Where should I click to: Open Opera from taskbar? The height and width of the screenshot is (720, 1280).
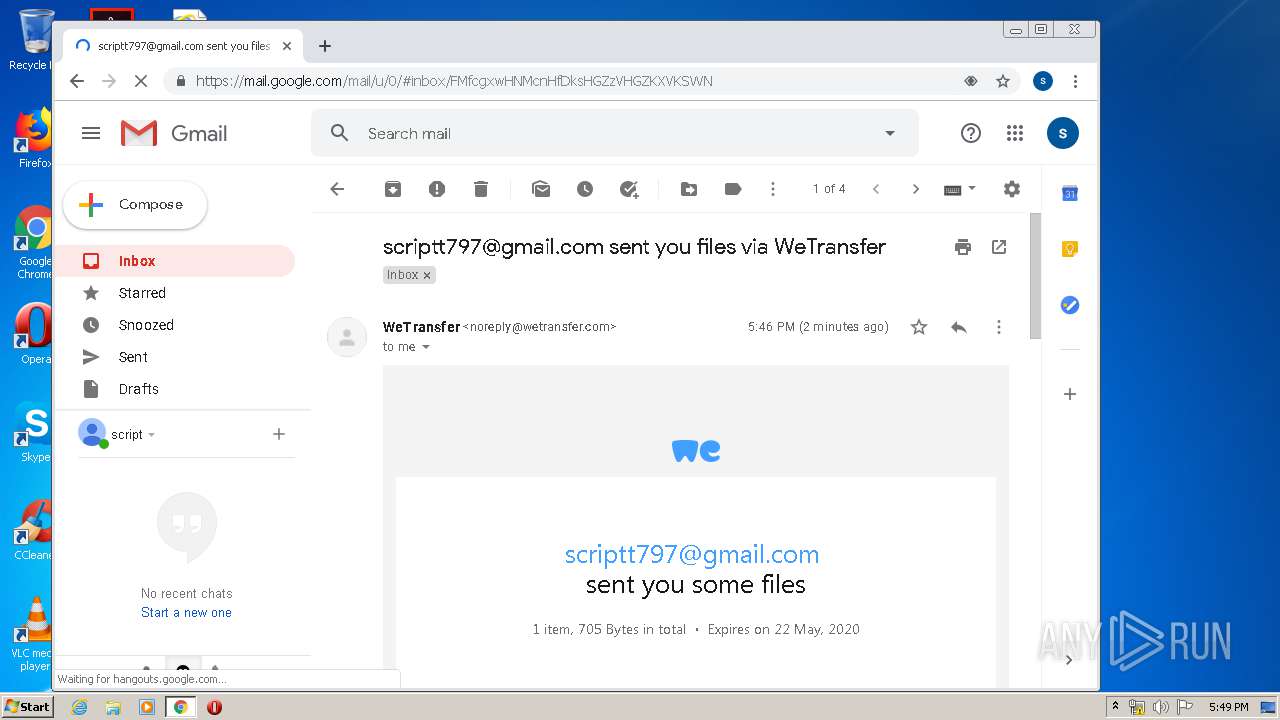click(x=214, y=707)
